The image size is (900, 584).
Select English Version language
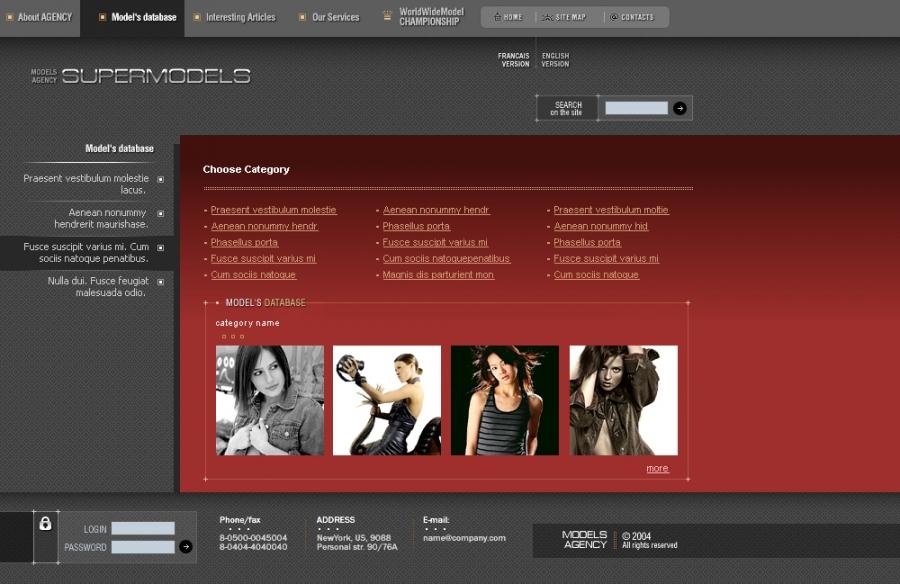pos(555,60)
